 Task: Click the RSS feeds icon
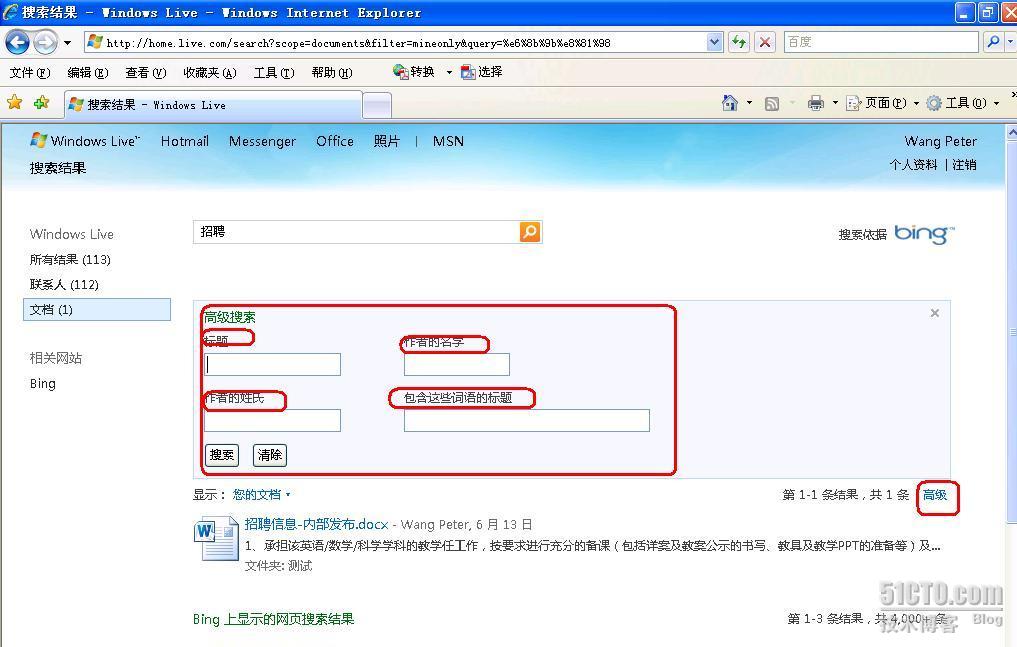[x=772, y=103]
